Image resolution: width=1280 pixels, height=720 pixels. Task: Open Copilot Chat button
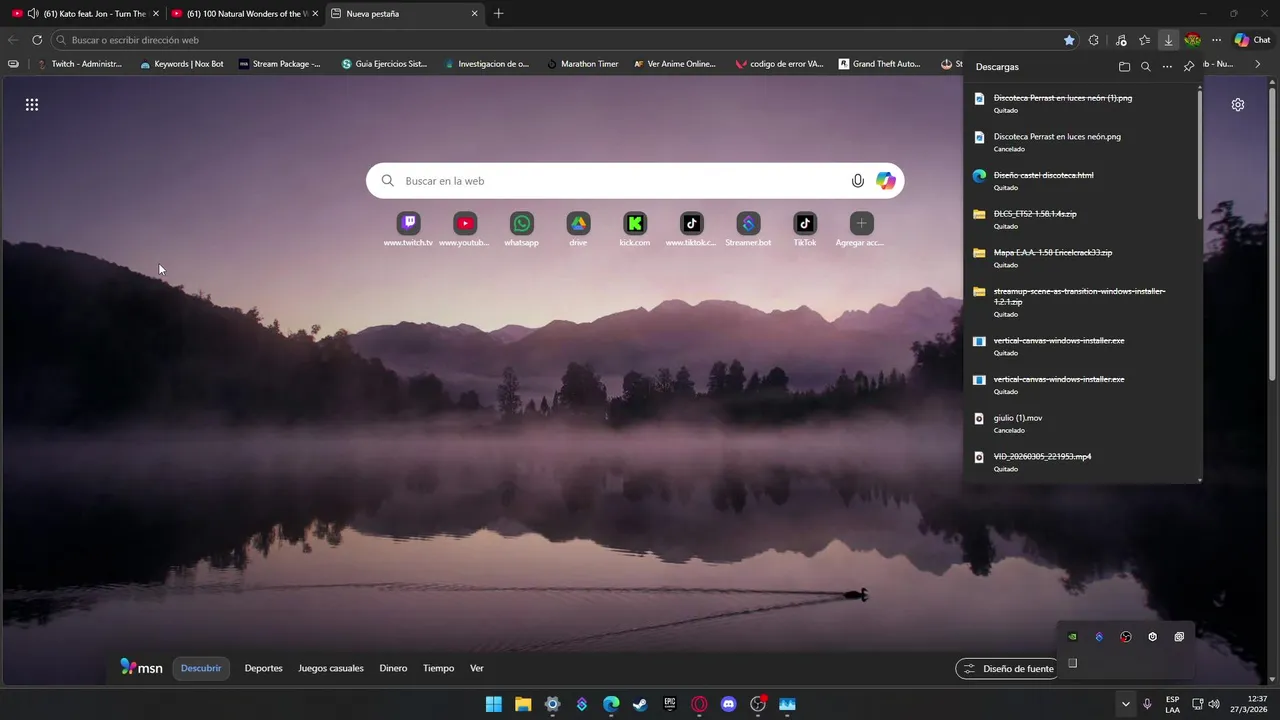point(1252,40)
